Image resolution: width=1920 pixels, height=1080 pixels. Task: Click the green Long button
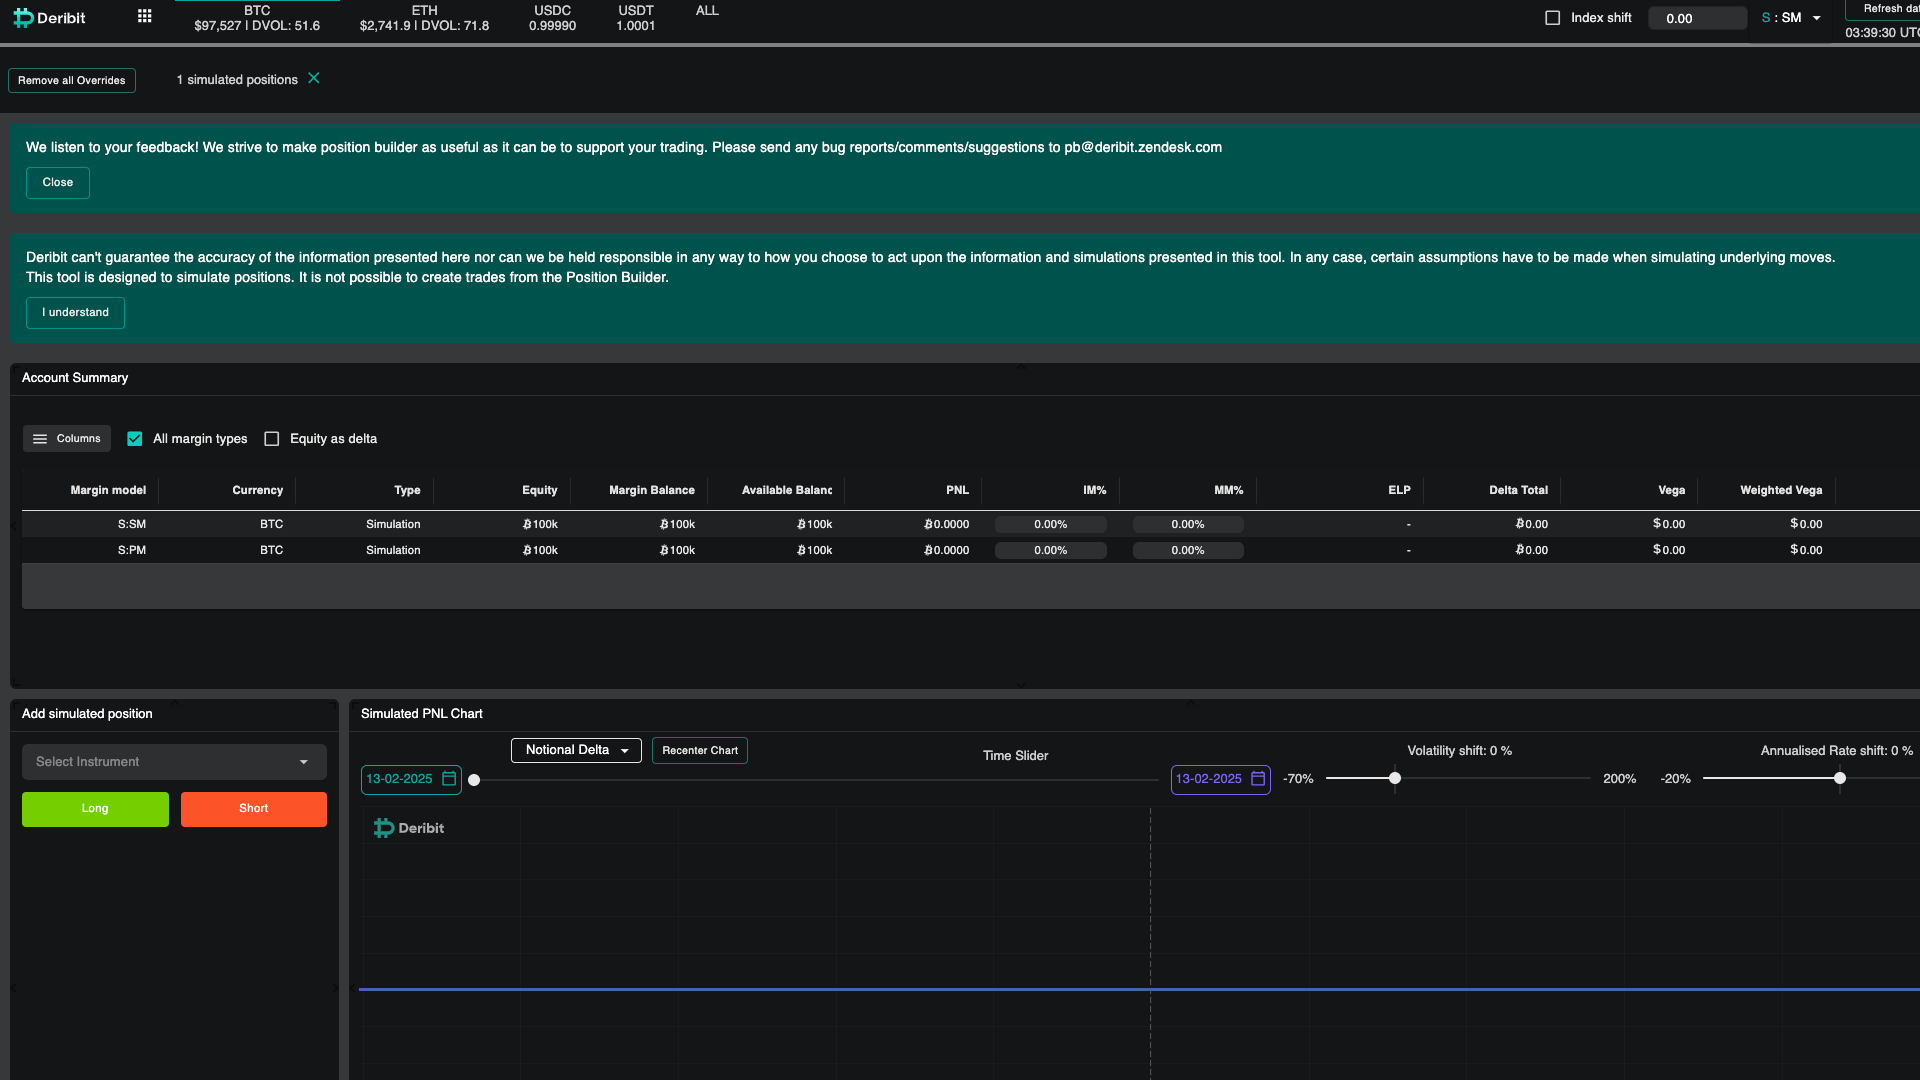tap(95, 809)
